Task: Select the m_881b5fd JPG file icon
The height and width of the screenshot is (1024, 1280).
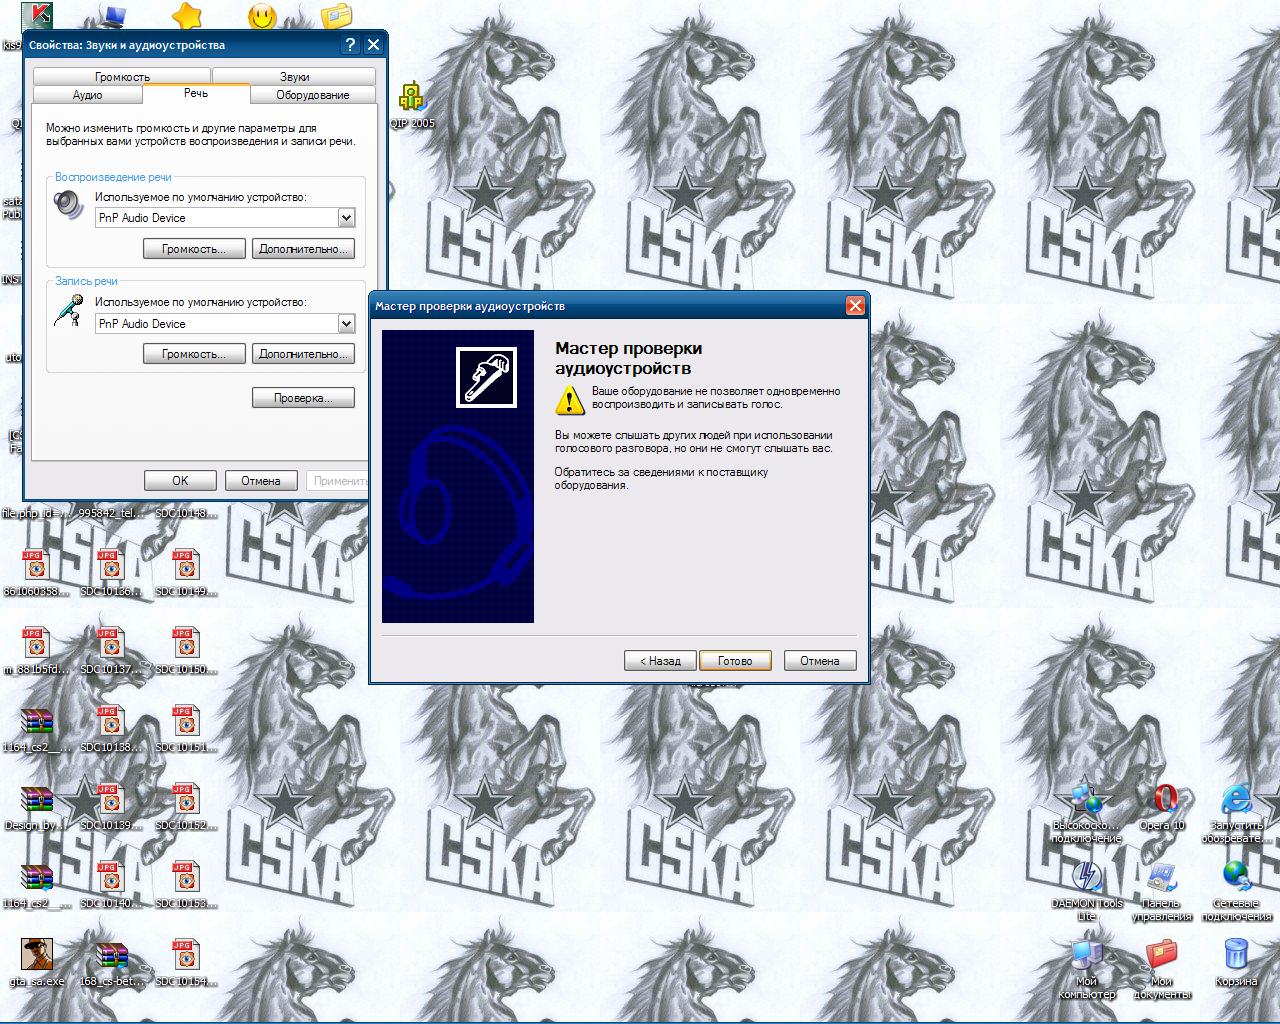Action: coord(37,644)
